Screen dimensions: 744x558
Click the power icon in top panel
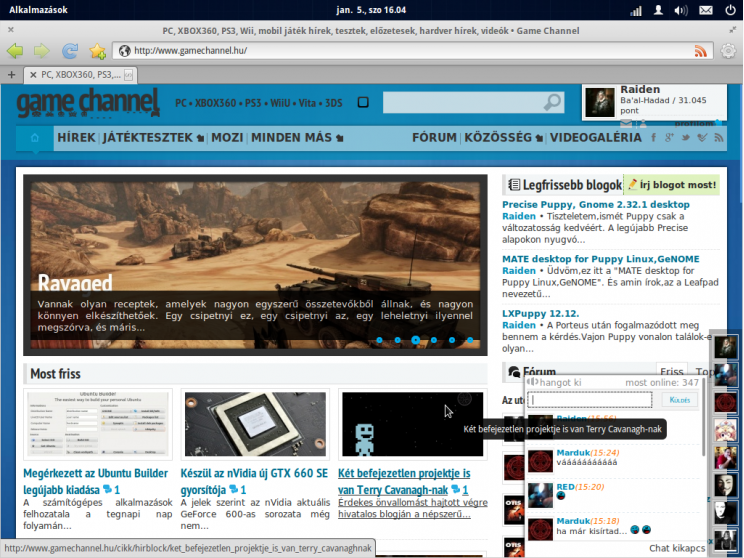tap(730, 10)
